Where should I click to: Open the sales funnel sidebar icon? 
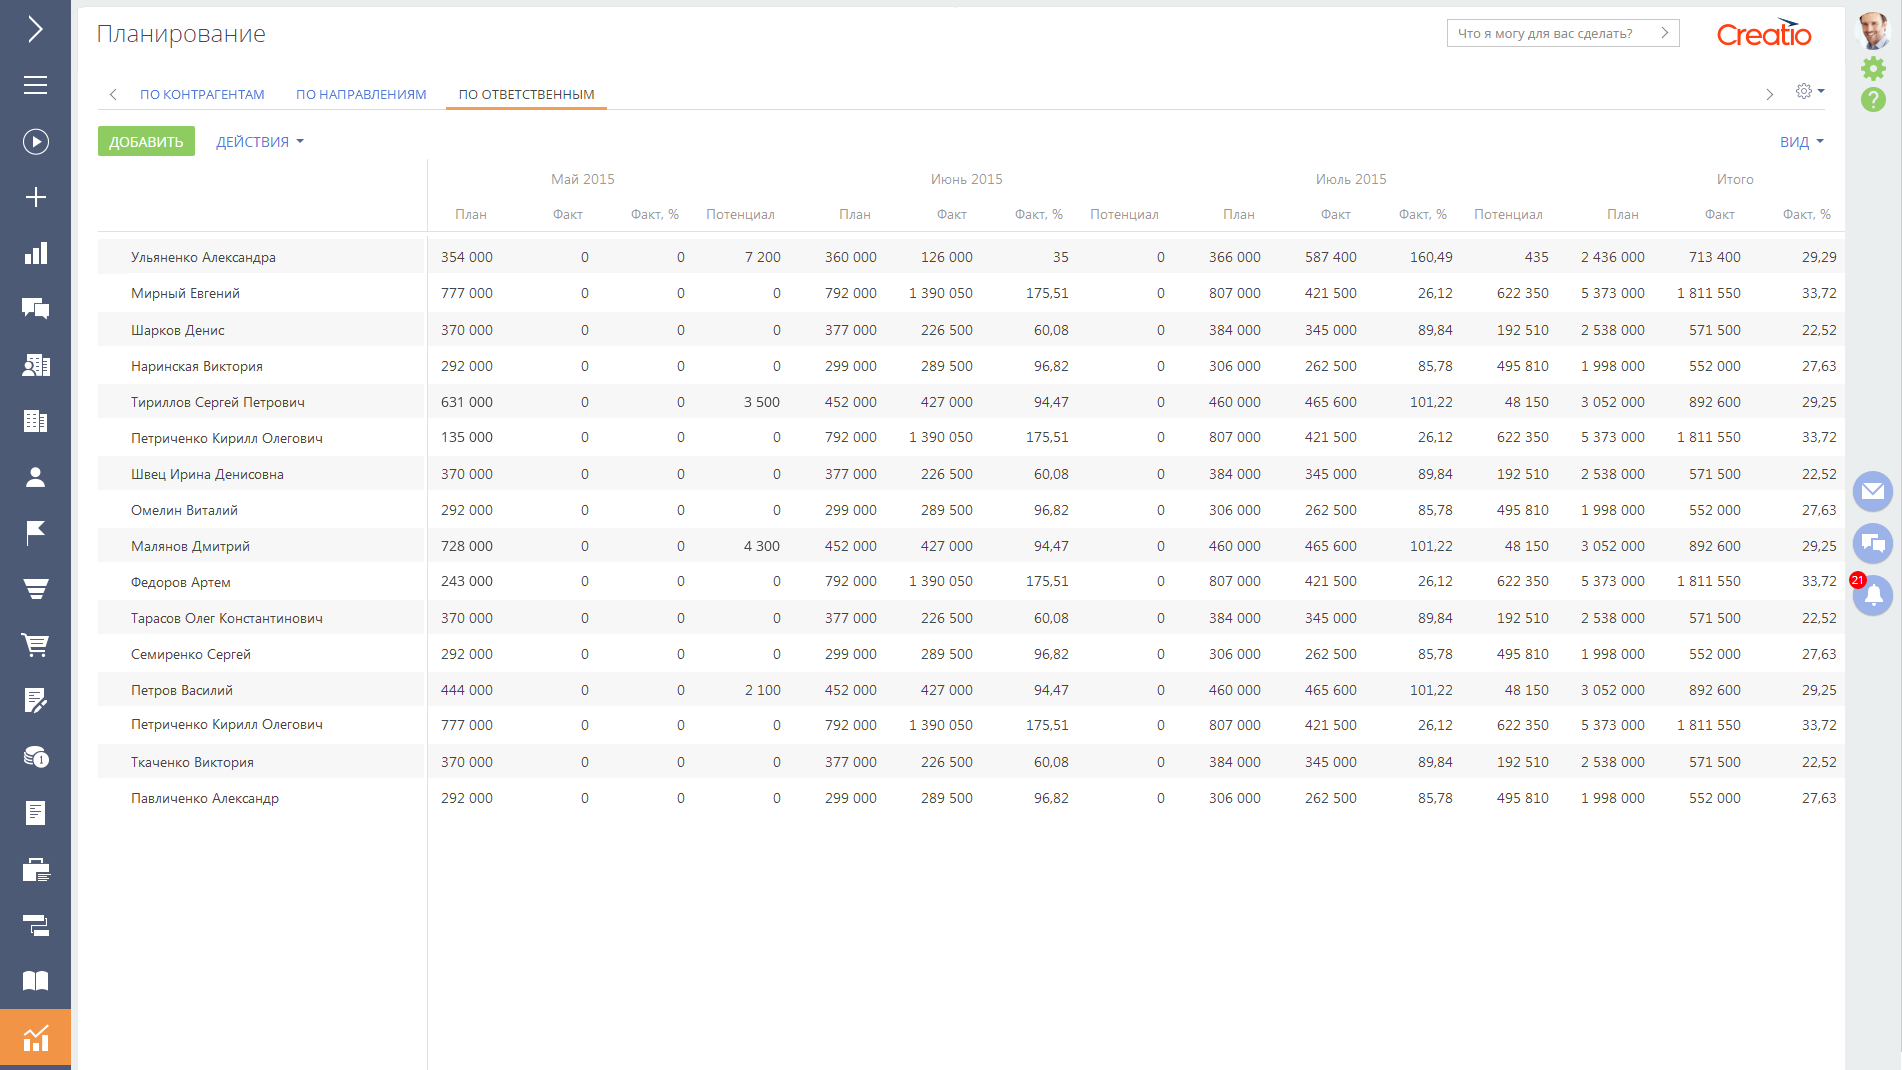point(35,589)
